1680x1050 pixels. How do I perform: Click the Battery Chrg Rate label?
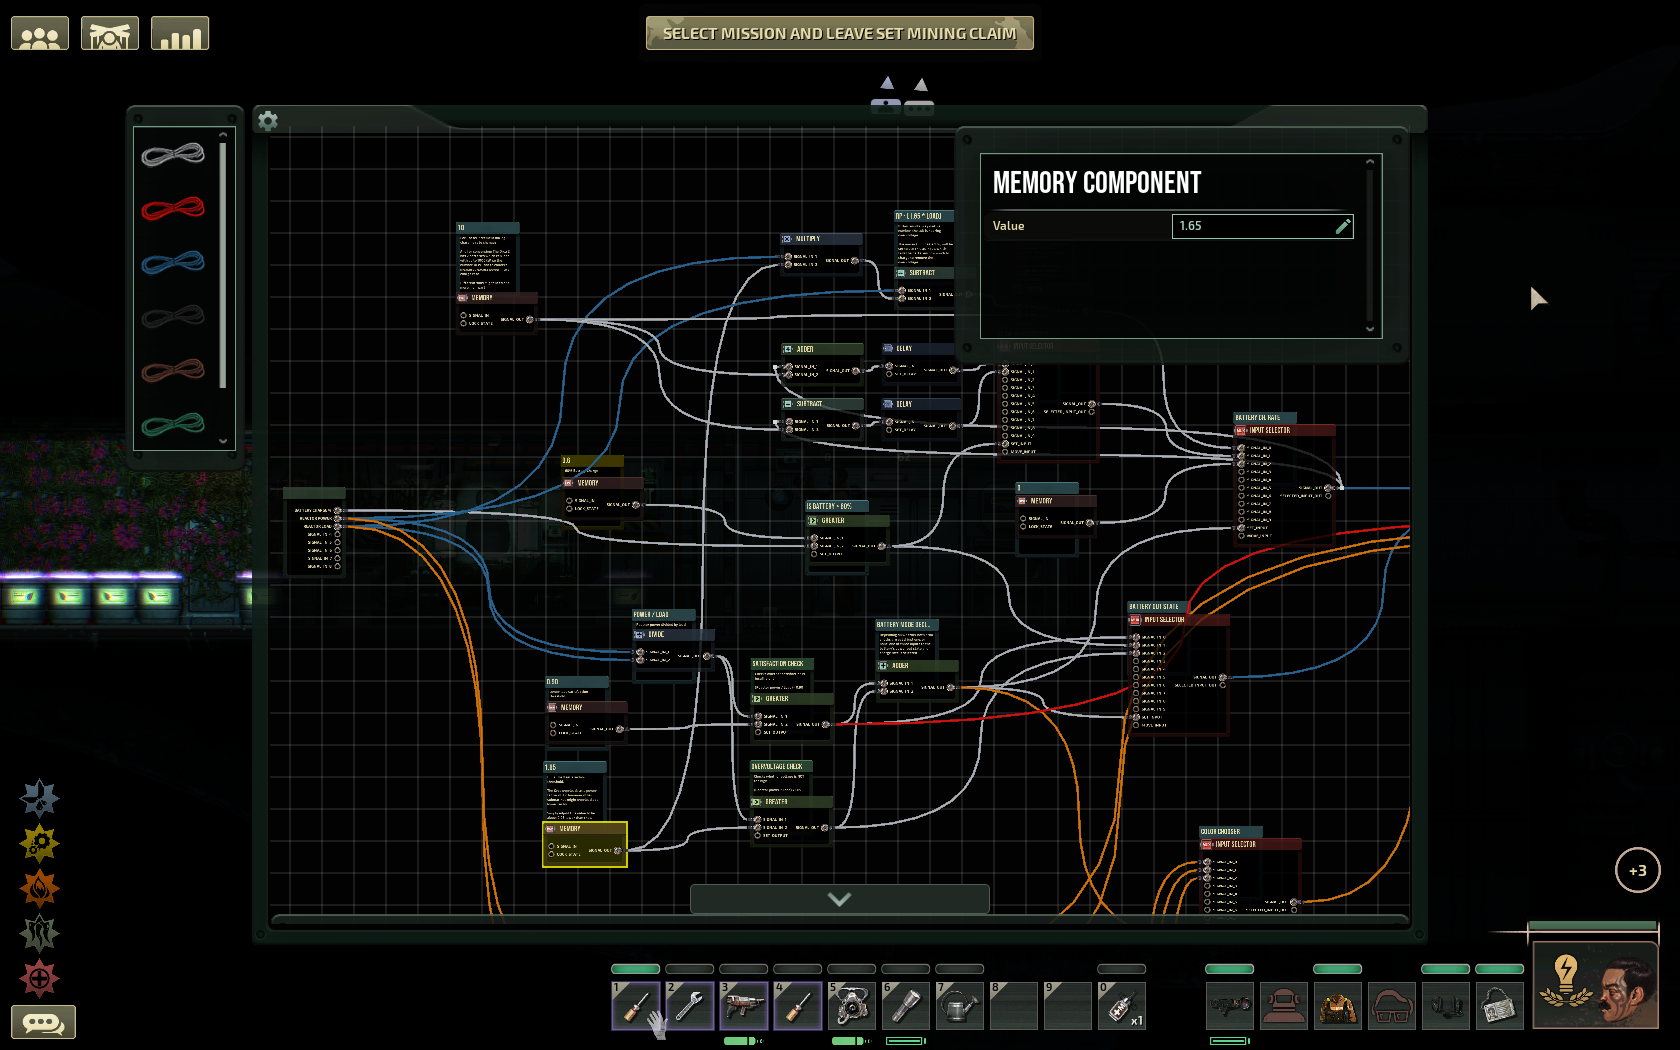point(1265,418)
